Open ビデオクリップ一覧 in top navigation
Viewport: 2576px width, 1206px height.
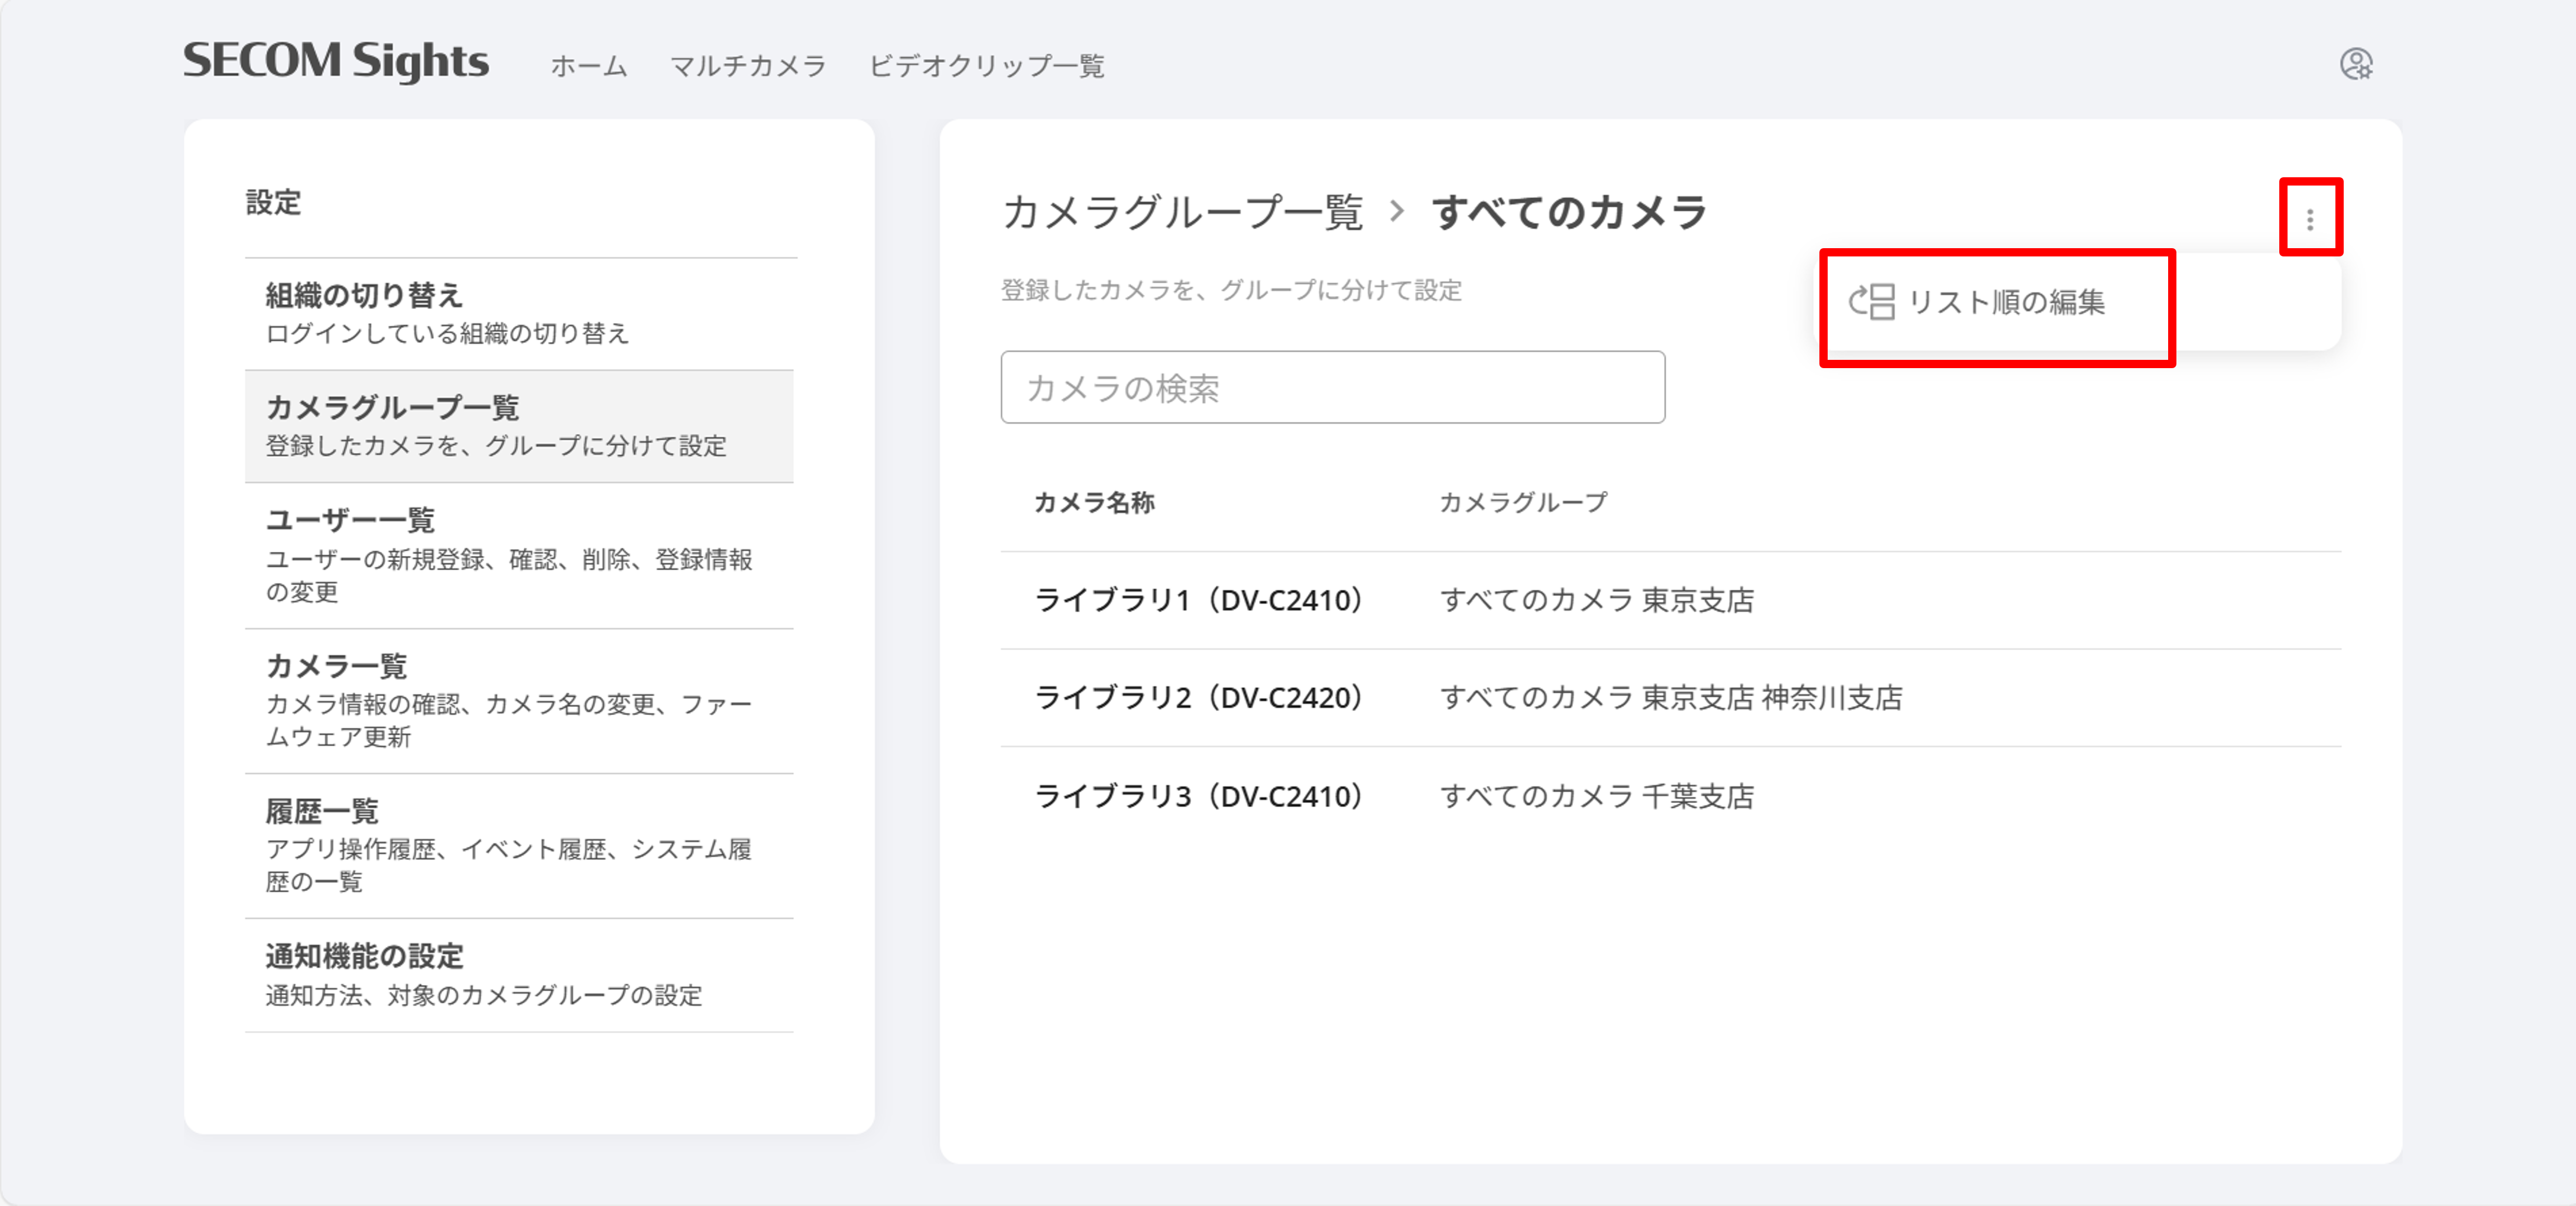986,66
